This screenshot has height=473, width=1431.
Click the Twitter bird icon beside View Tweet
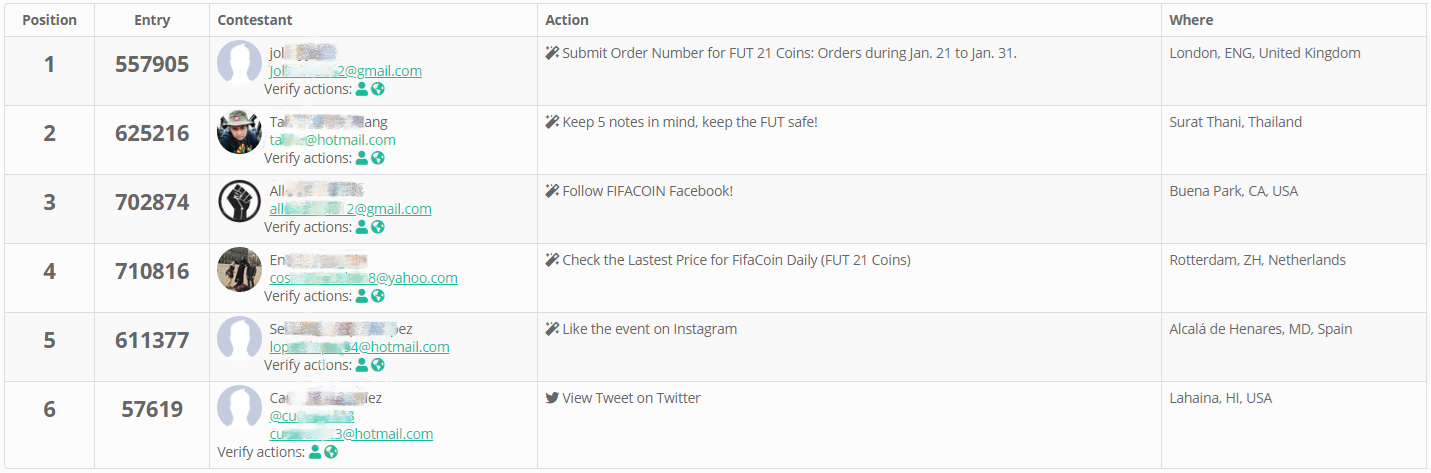[552, 398]
